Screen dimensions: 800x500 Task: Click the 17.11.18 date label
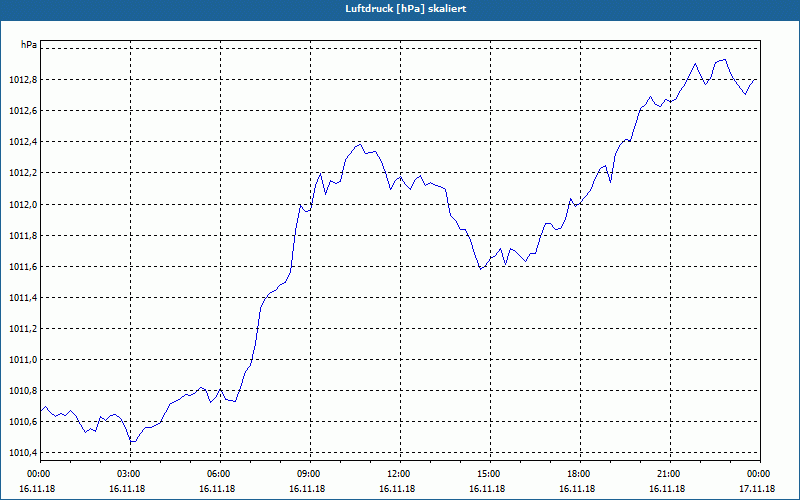(757, 489)
